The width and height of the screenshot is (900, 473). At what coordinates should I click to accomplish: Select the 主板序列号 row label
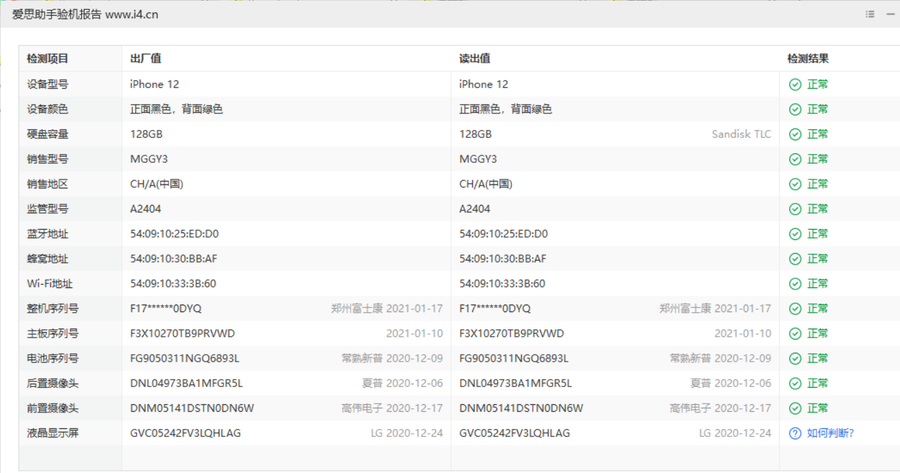coord(53,334)
